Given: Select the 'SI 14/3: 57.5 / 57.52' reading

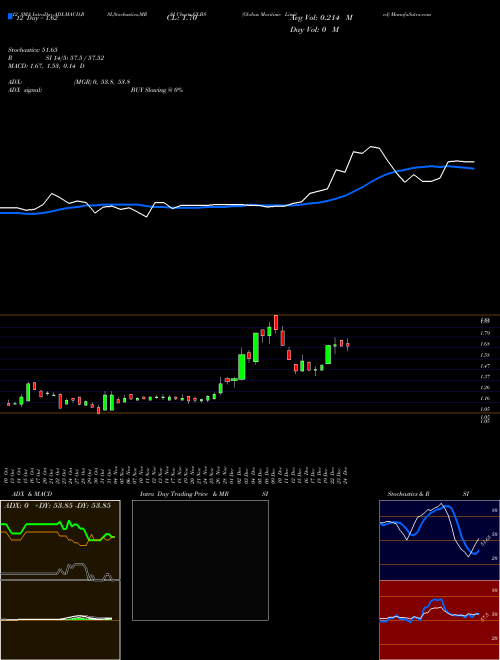Looking at the screenshot, I should (x=75, y=58).
